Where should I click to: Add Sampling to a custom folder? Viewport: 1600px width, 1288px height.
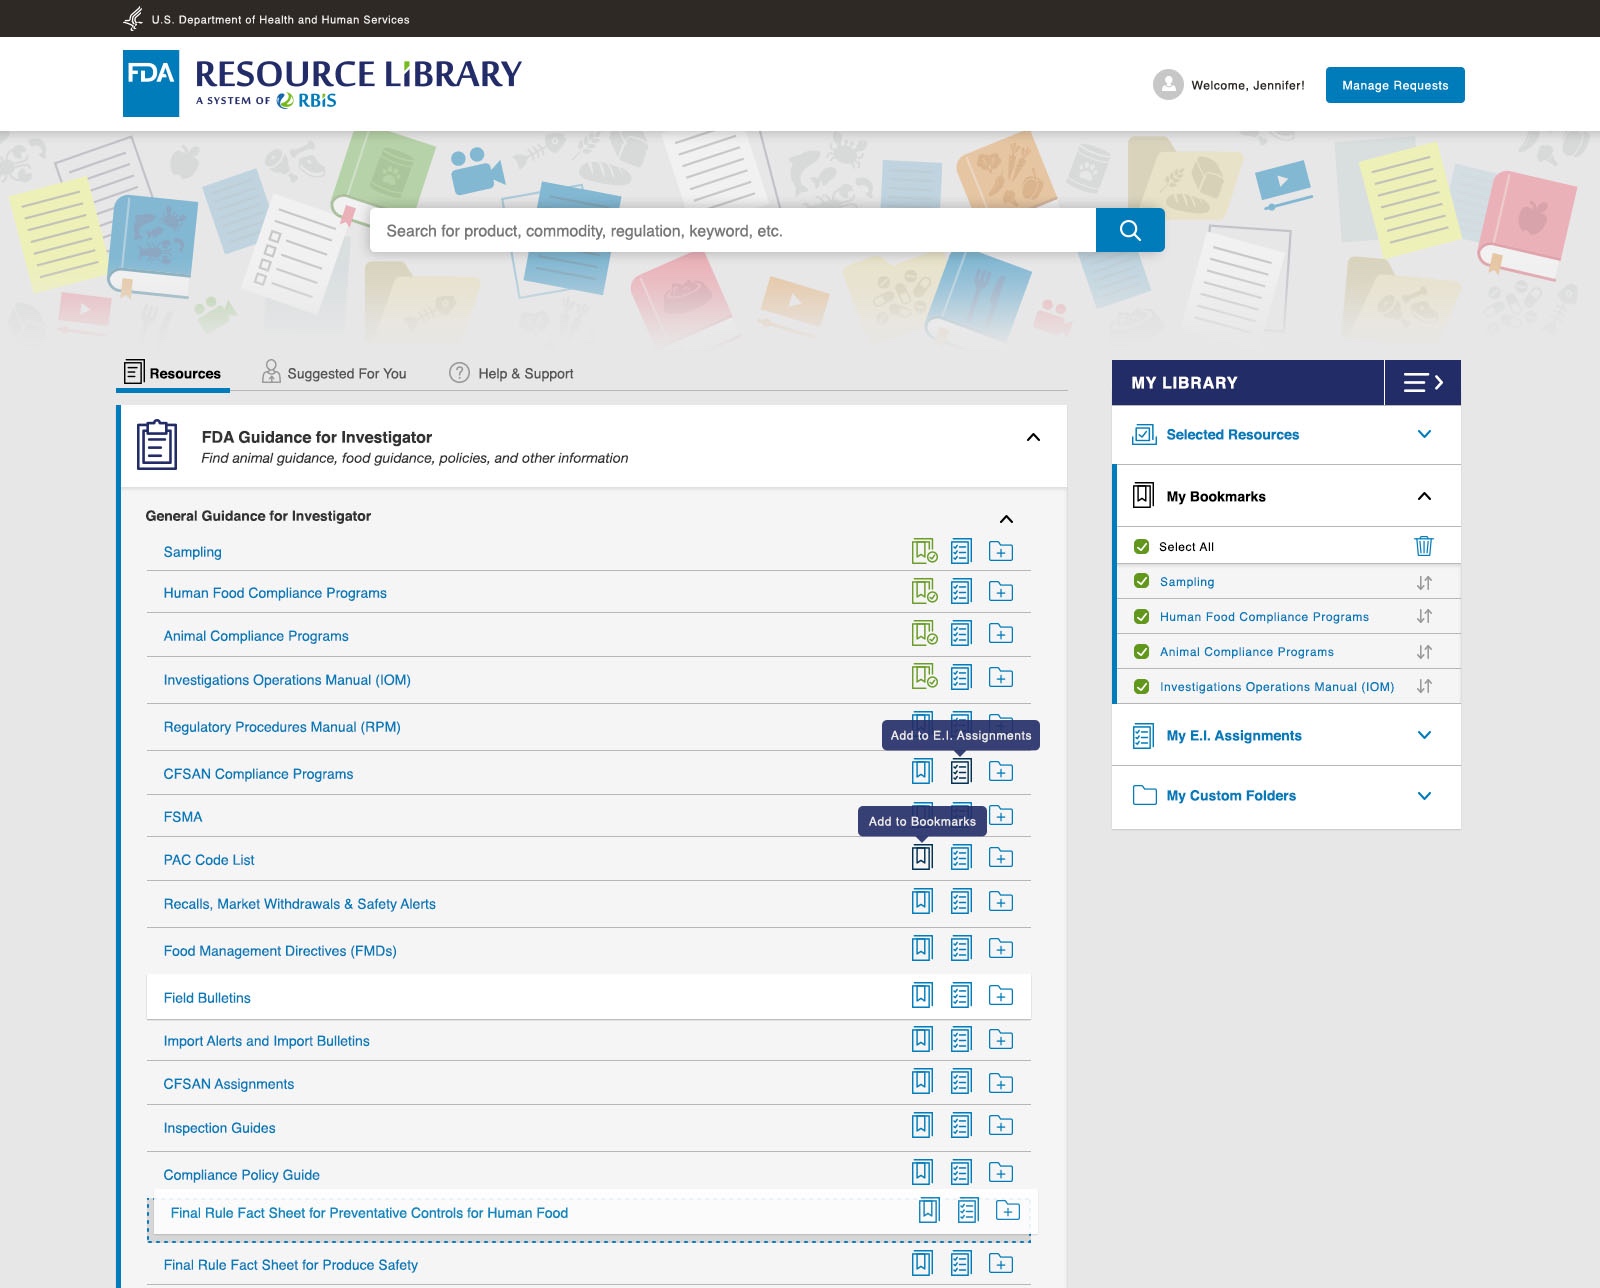pos(1001,551)
